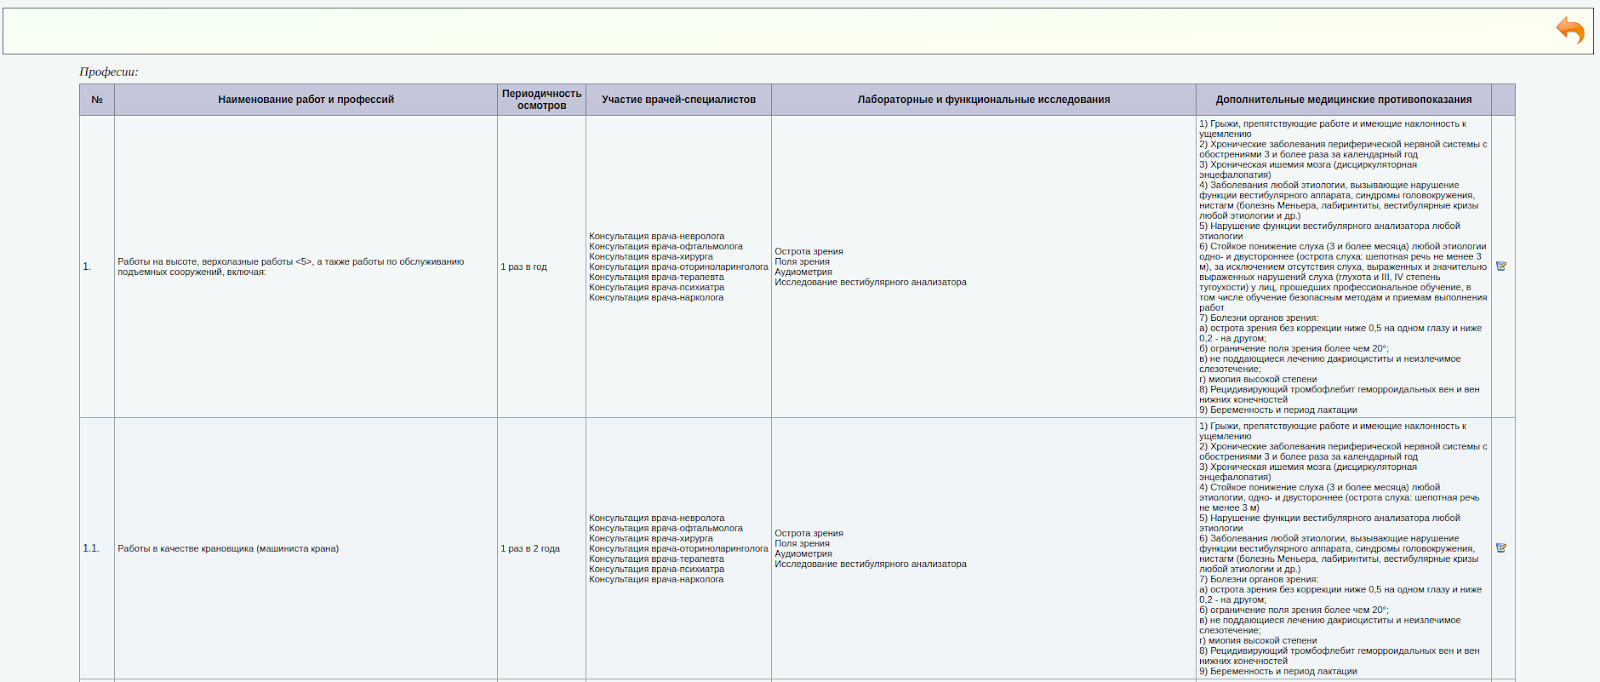This screenshot has height=682, width=1600.
Task: Click 'Участие врачей-специалистов' column header
Action: [678, 100]
